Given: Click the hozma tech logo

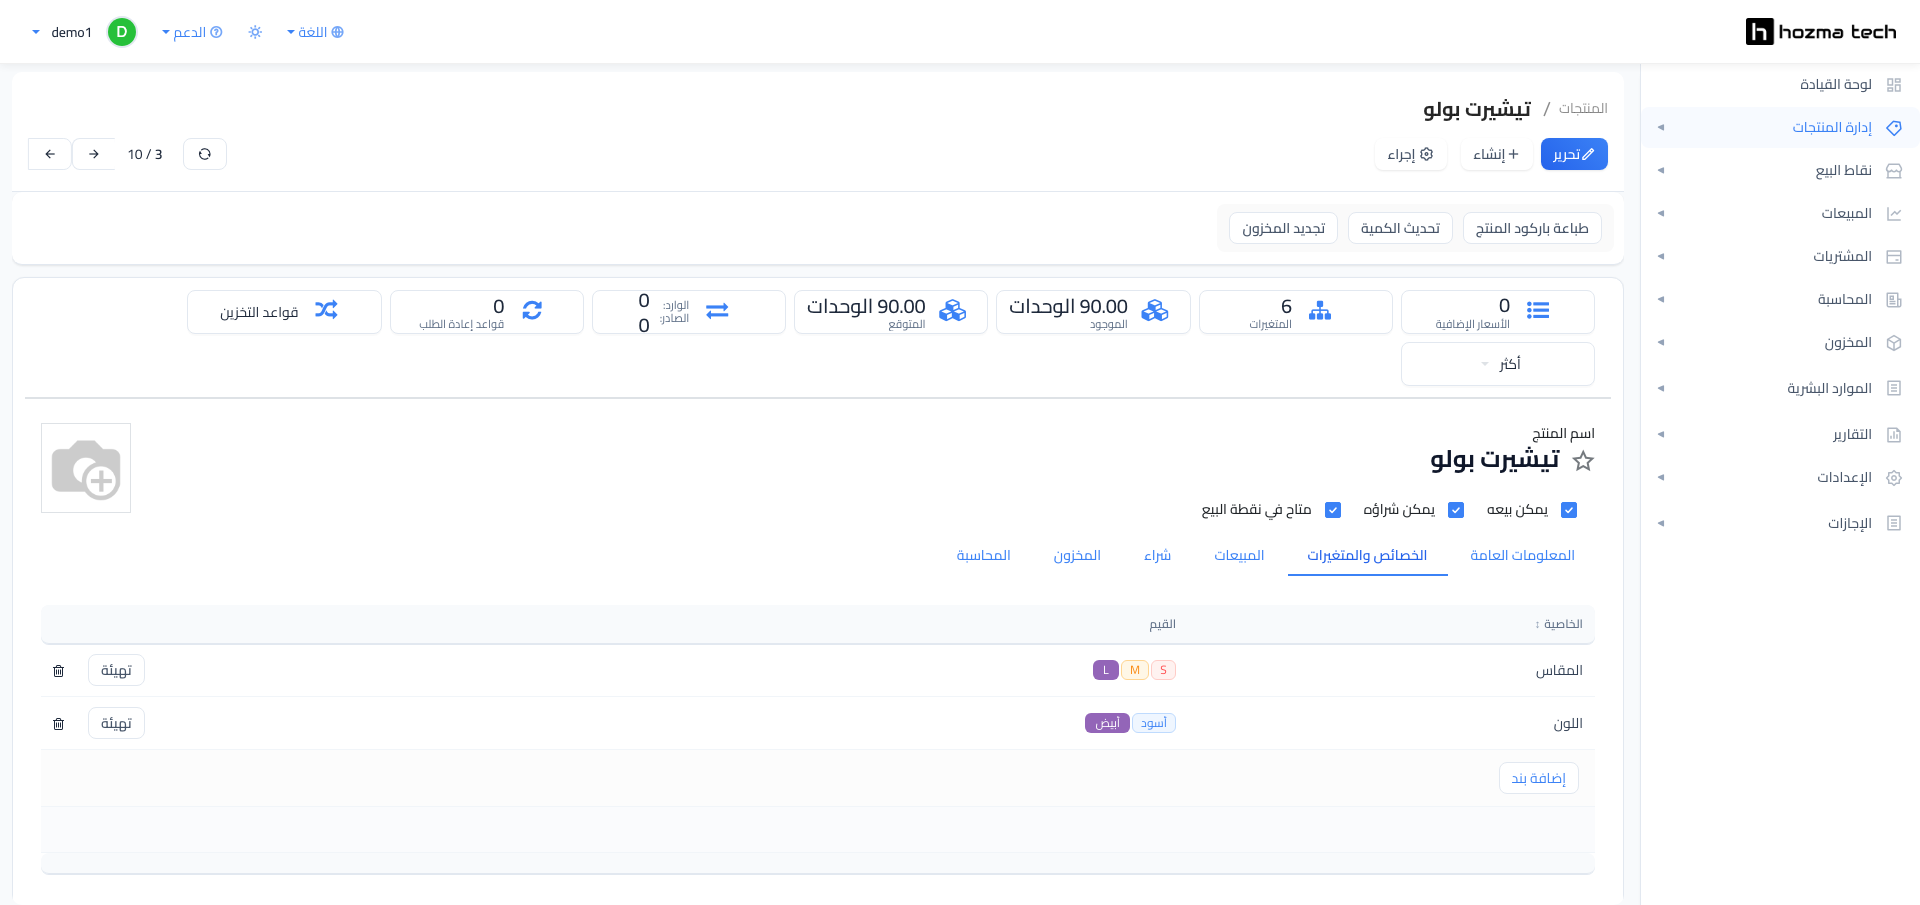Looking at the screenshot, I should [x=1820, y=32].
